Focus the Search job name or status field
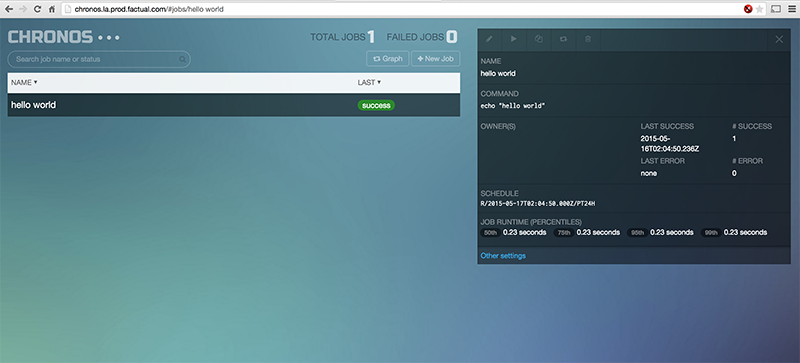This screenshot has width=800, height=363. tap(99, 59)
